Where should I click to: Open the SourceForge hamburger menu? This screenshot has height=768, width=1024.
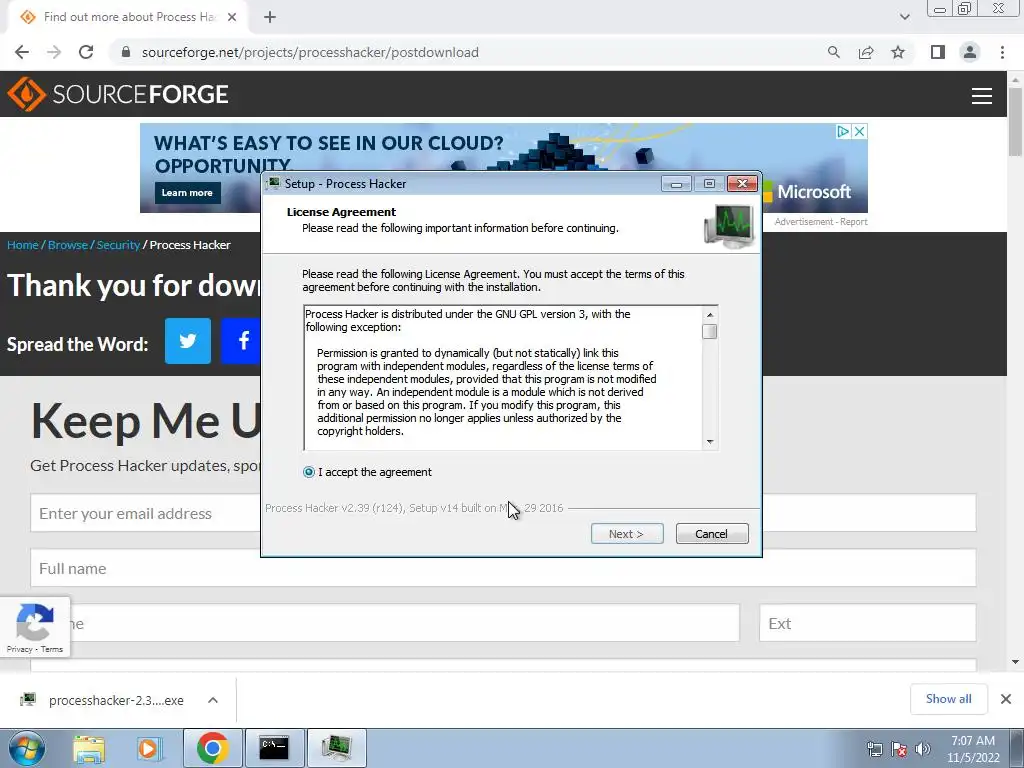982,96
